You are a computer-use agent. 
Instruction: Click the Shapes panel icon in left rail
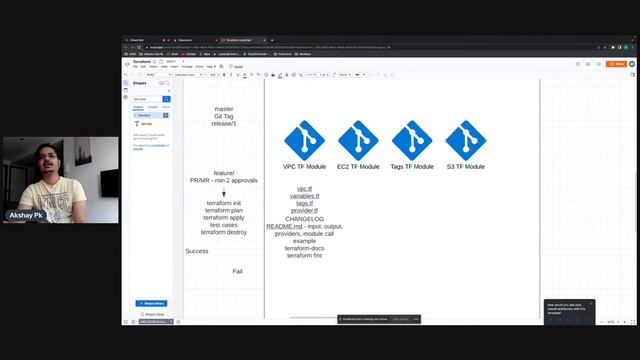[x=126, y=83]
